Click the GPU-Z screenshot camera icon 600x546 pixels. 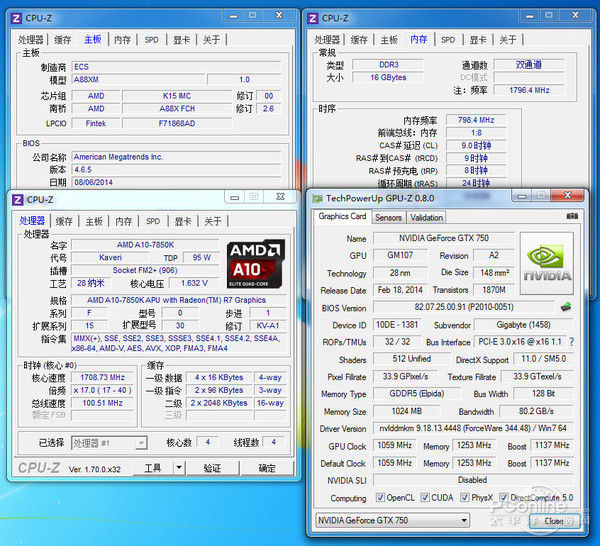[572, 217]
